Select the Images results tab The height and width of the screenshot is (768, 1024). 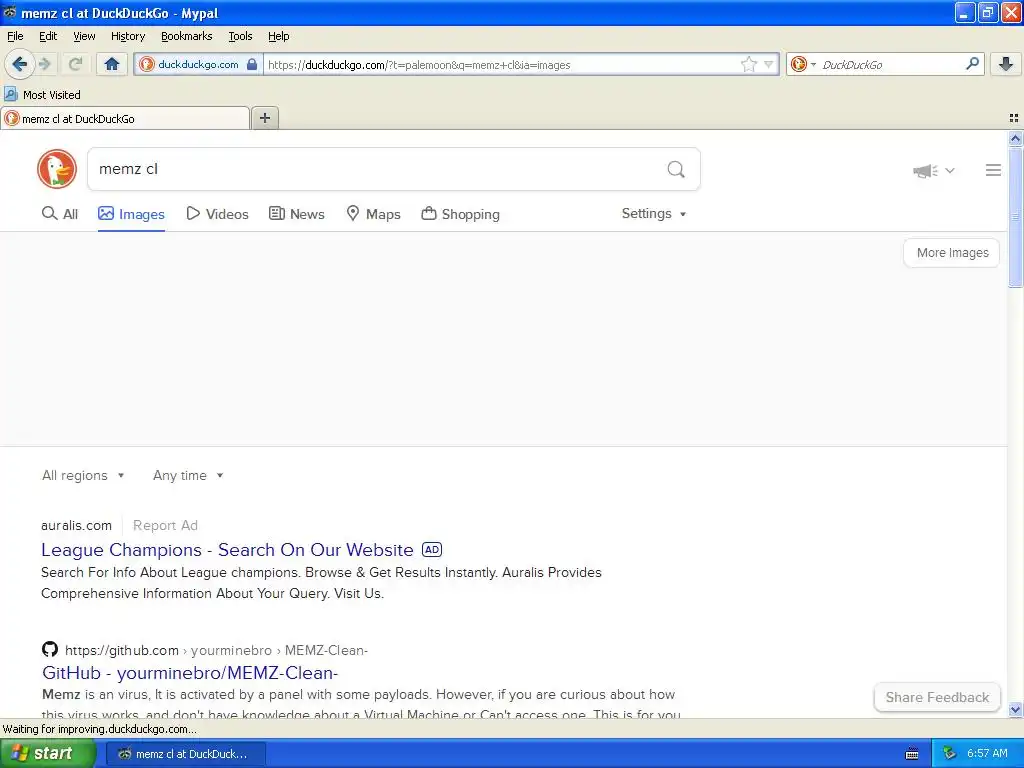(x=131, y=214)
